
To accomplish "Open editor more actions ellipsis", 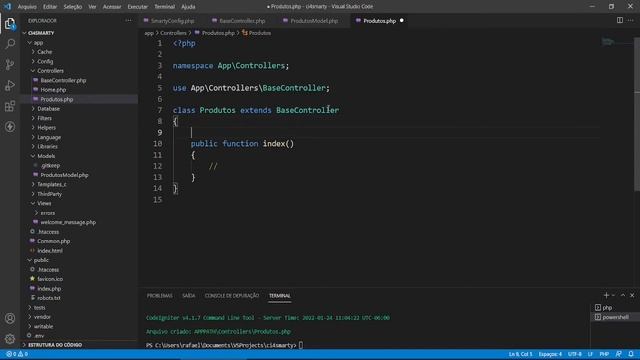I will pos(631,20).
